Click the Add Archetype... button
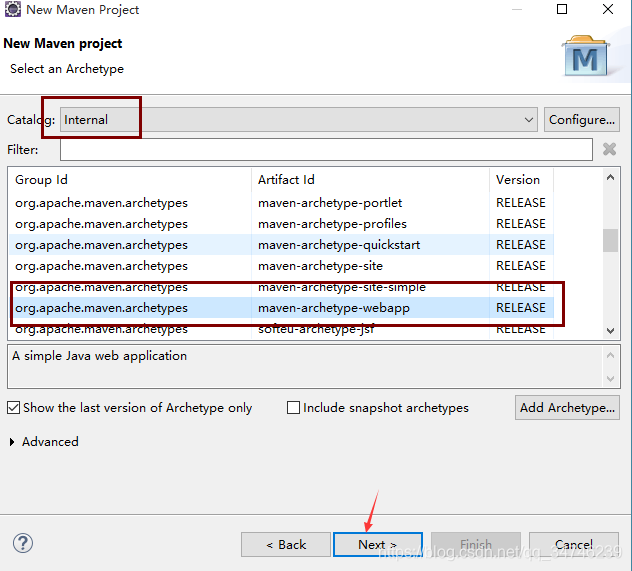 coord(567,408)
